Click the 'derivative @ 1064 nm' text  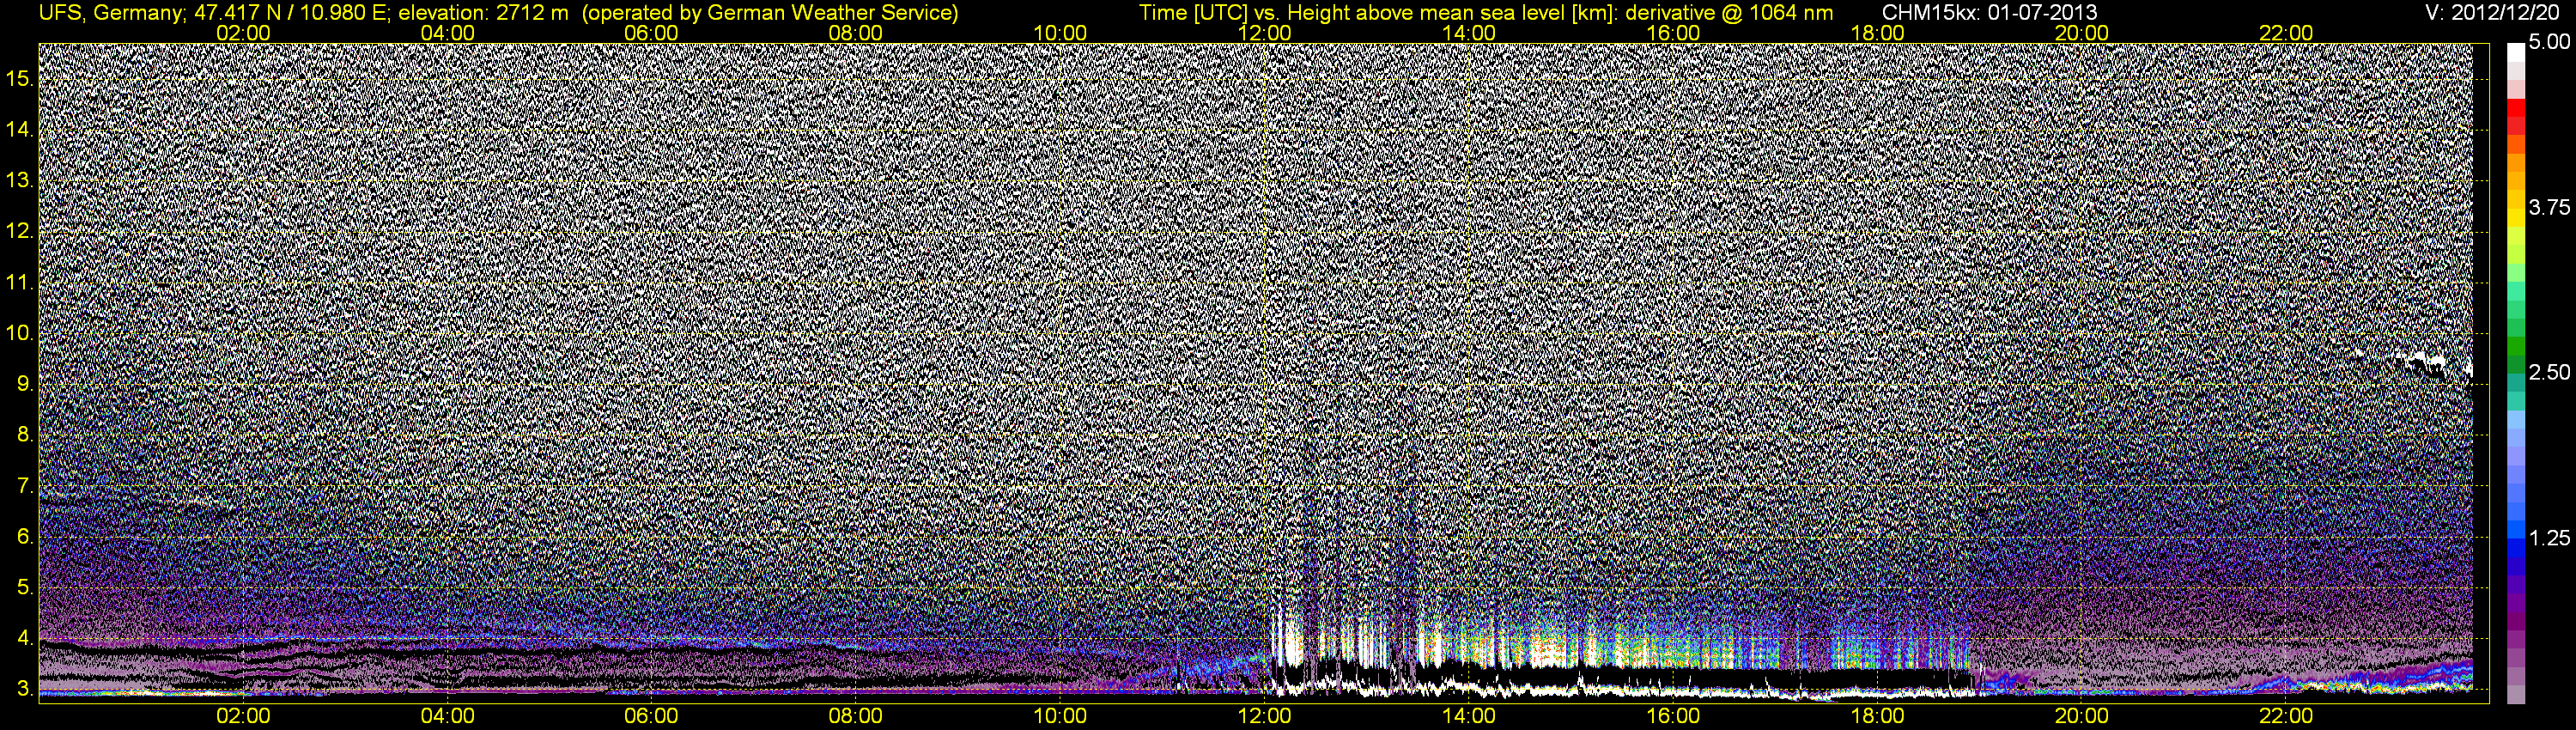click(1729, 13)
